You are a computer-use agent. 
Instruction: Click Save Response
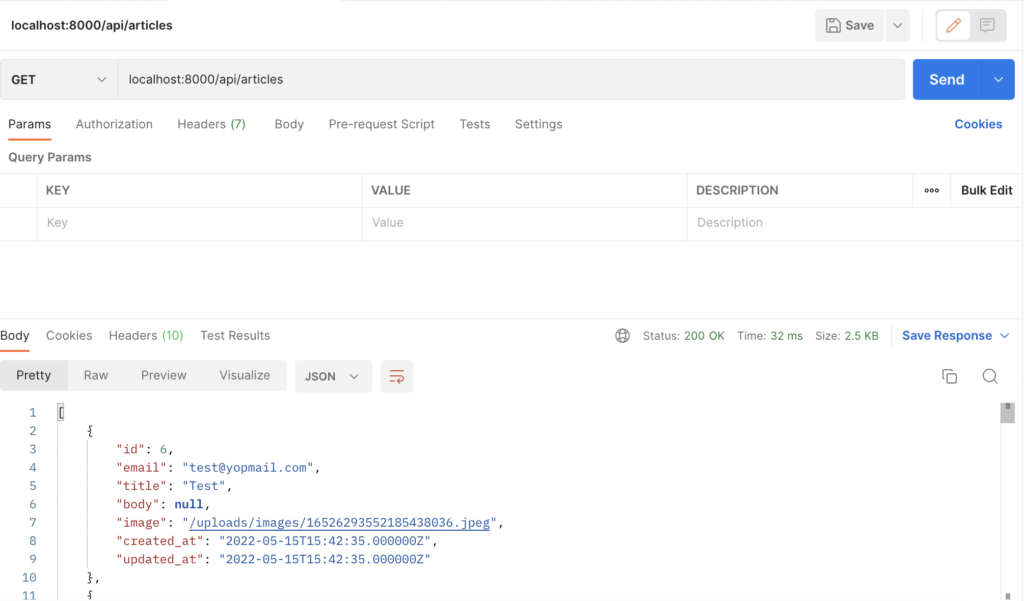[x=947, y=336]
